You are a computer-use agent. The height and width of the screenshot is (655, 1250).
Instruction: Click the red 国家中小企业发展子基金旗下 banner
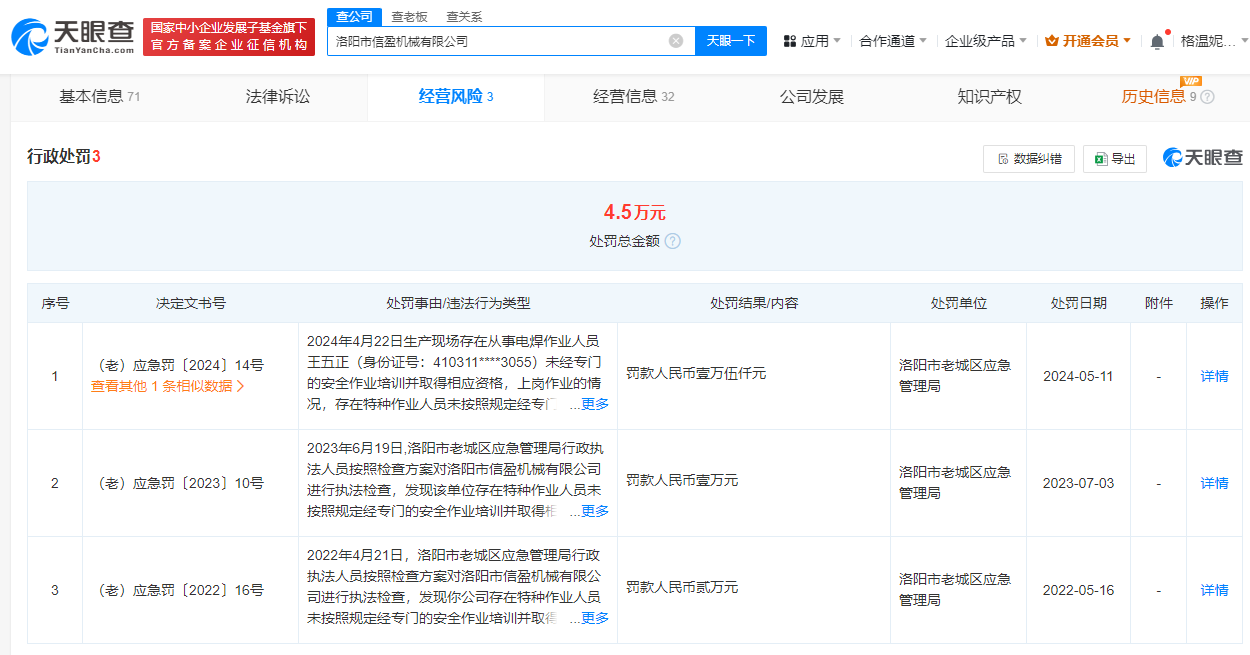229,37
